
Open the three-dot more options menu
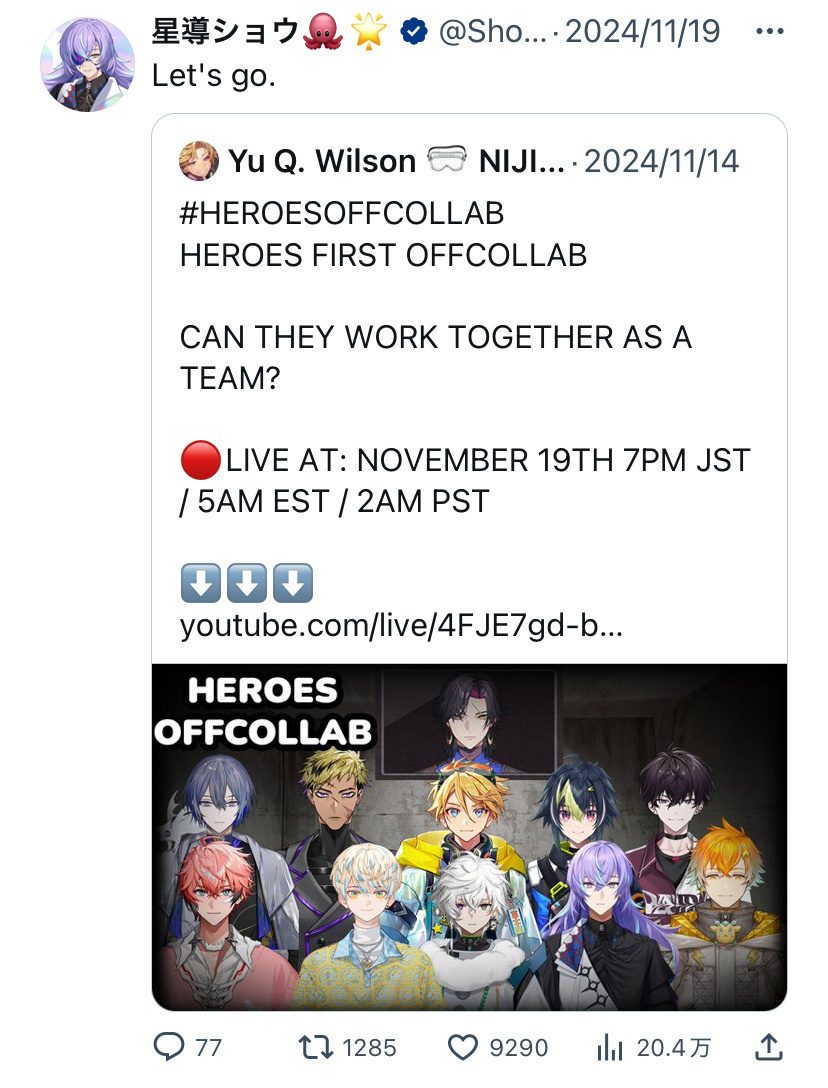coord(770,31)
